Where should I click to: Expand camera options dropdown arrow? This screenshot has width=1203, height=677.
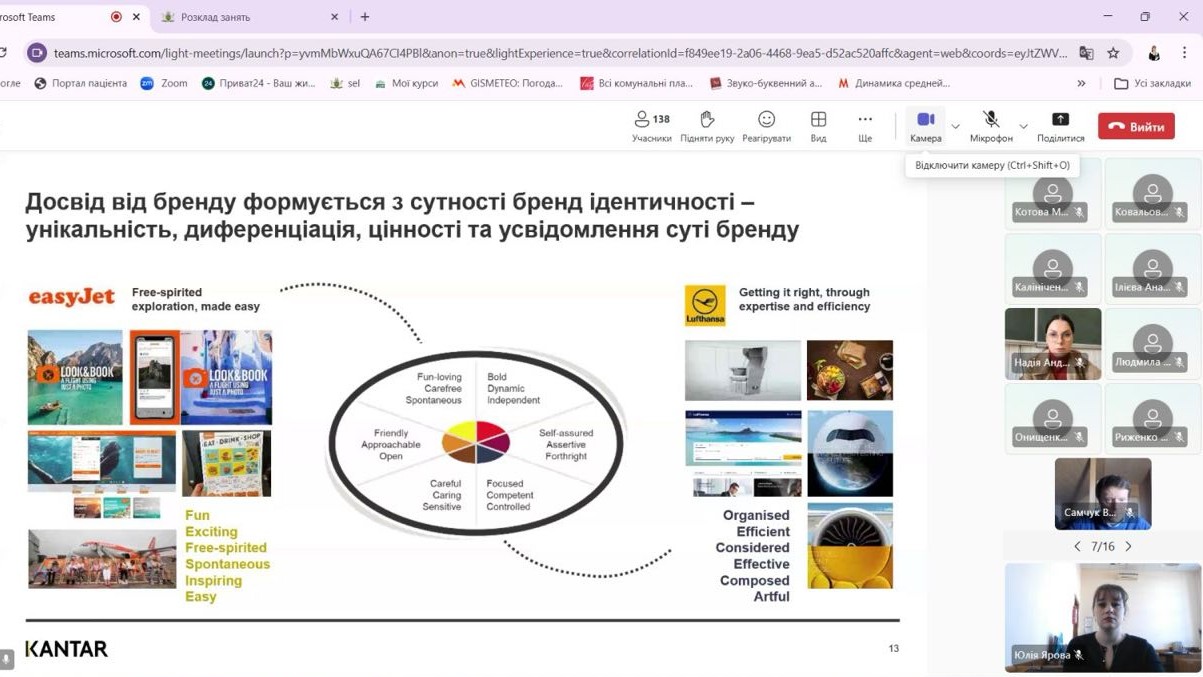click(955, 127)
